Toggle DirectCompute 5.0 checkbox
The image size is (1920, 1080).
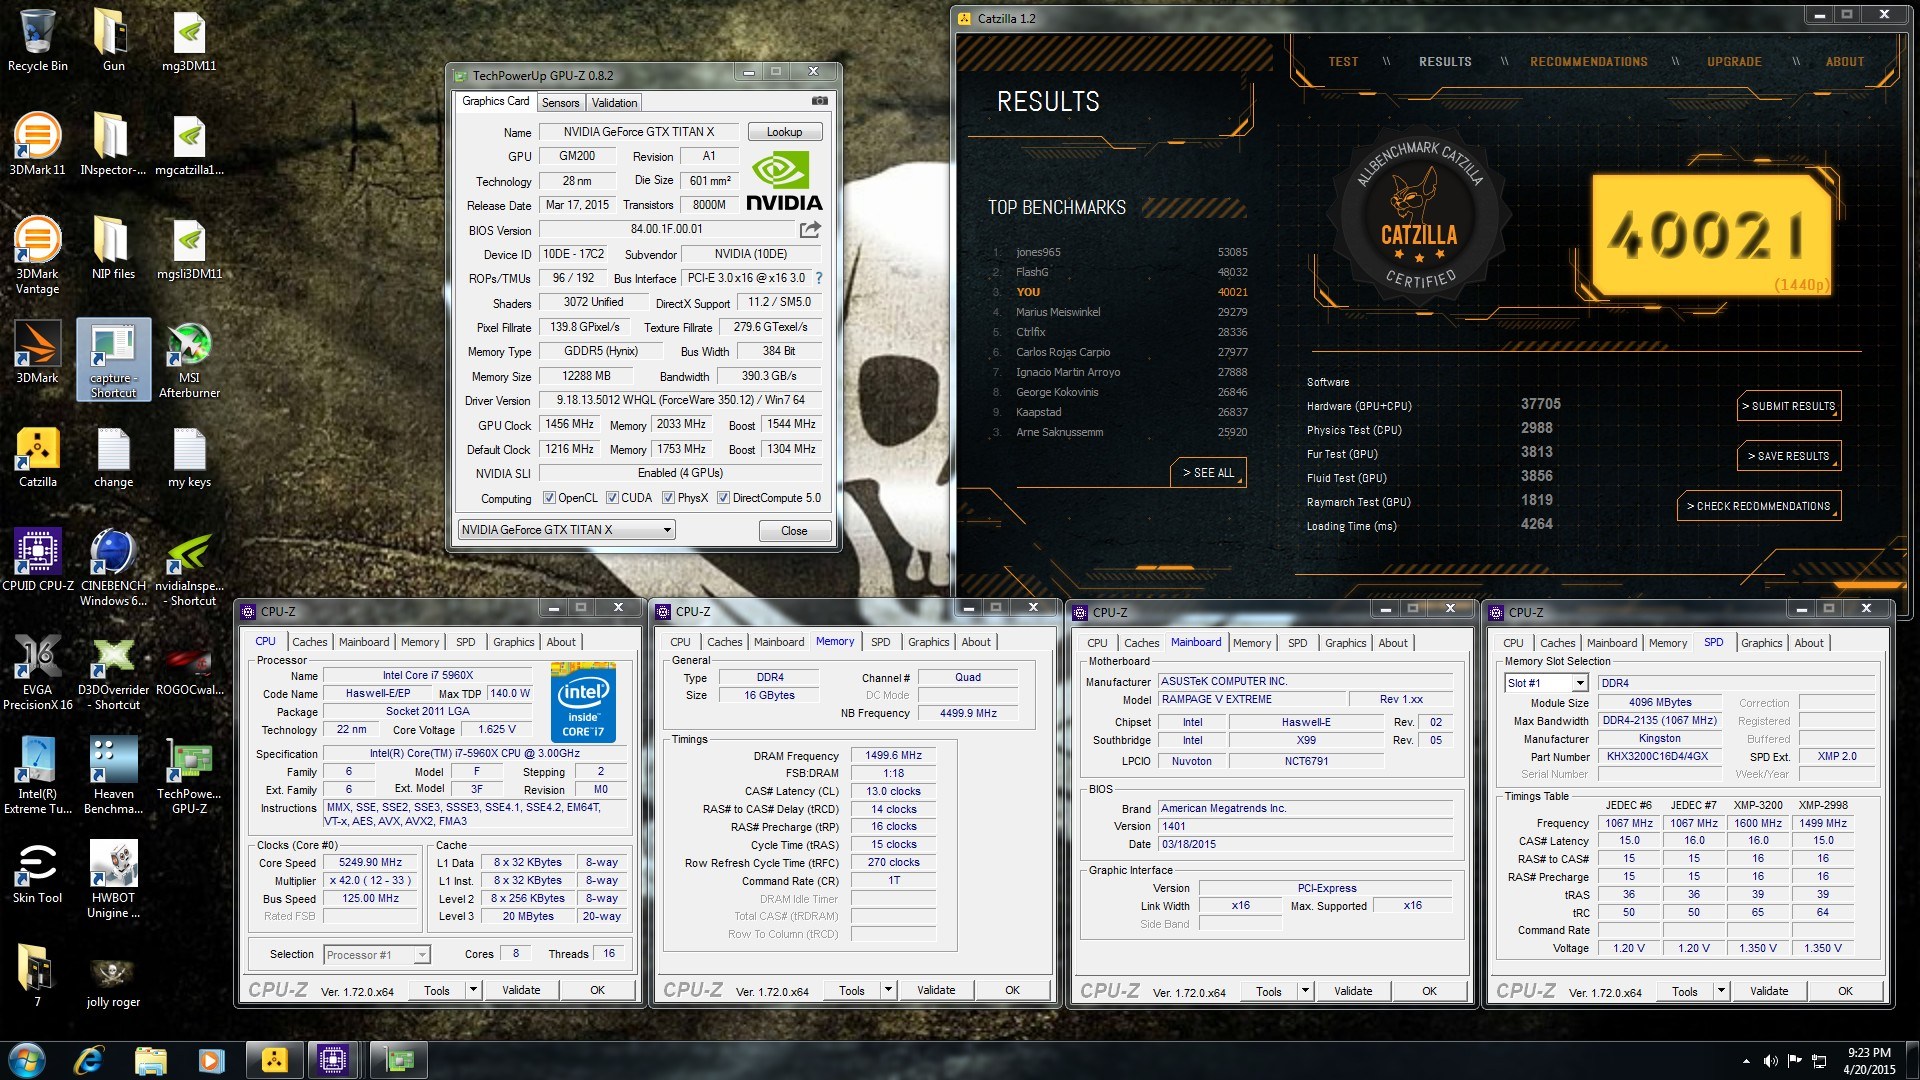pos(723,498)
